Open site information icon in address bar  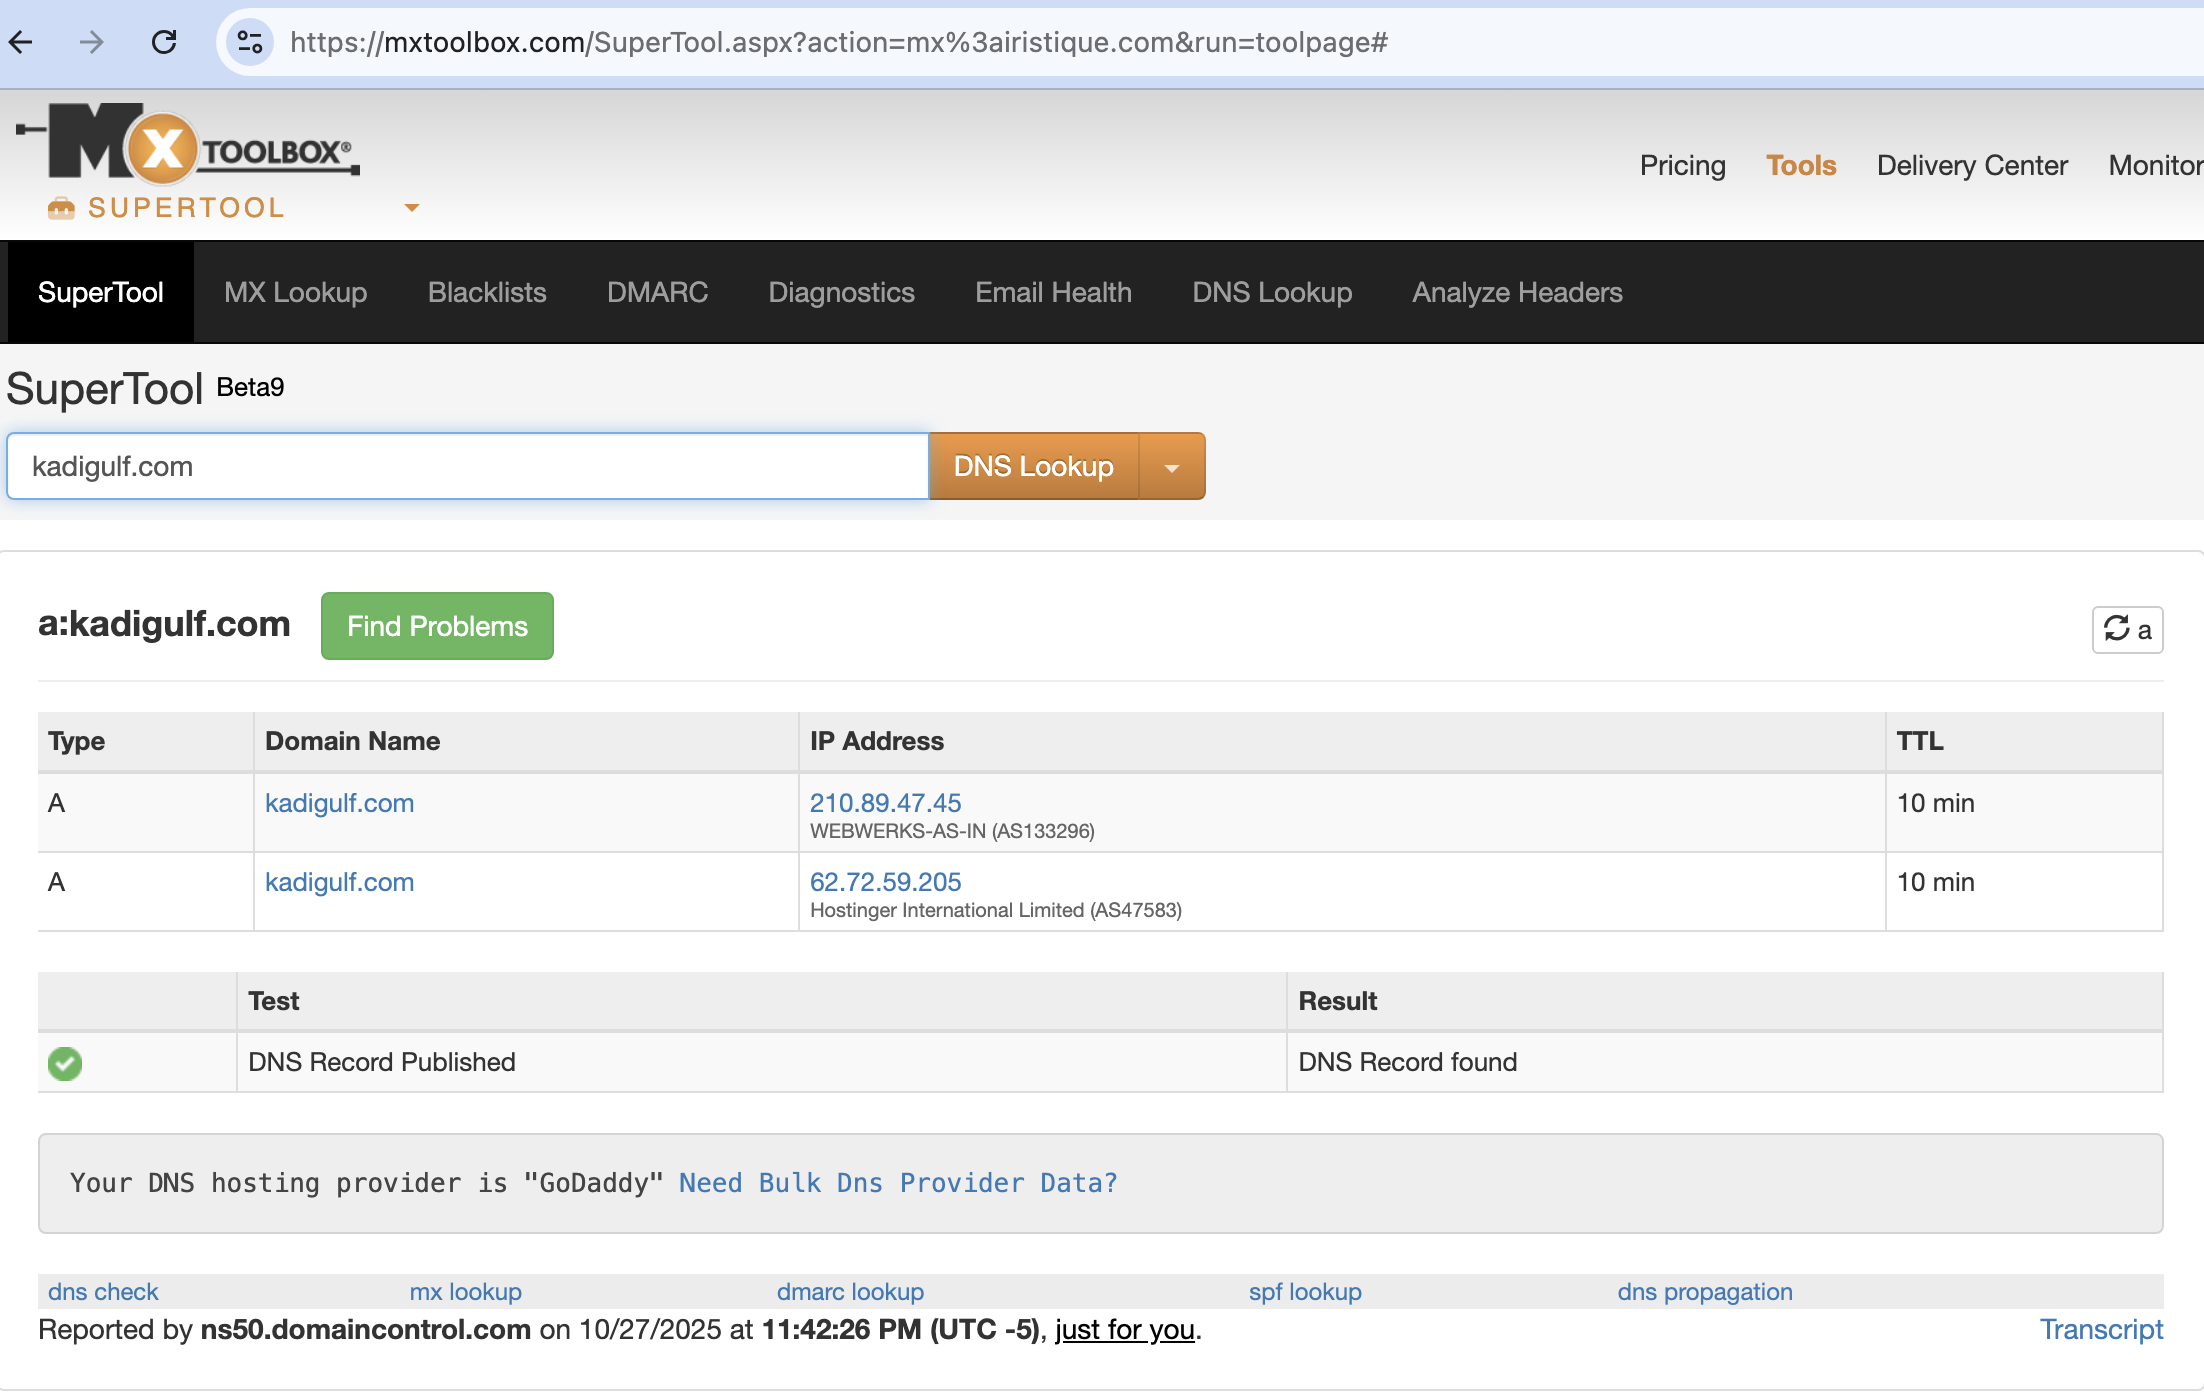(249, 42)
